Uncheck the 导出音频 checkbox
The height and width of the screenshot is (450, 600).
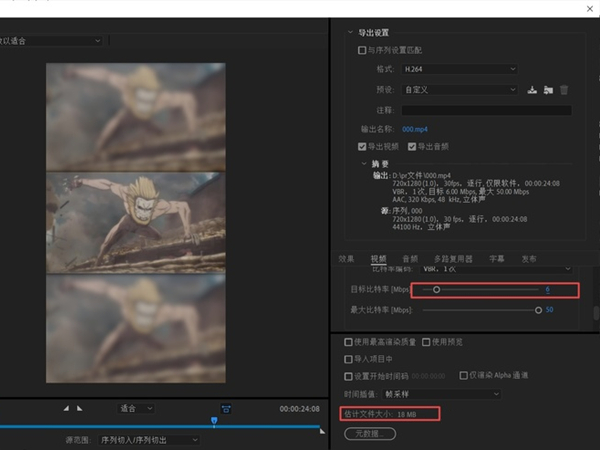click(411, 146)
